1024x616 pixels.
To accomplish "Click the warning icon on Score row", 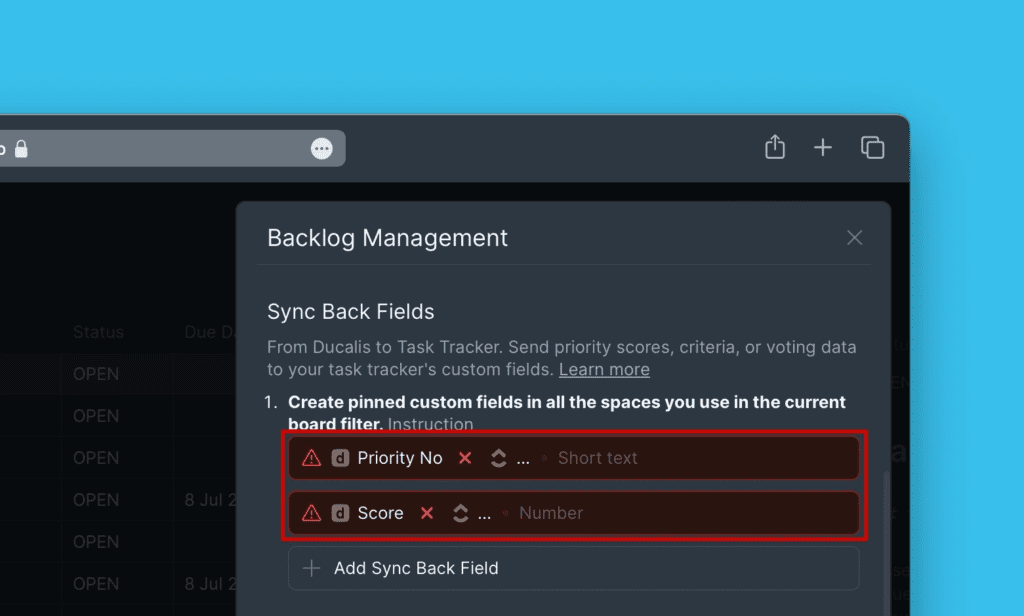I will click(x=312, y=513).
